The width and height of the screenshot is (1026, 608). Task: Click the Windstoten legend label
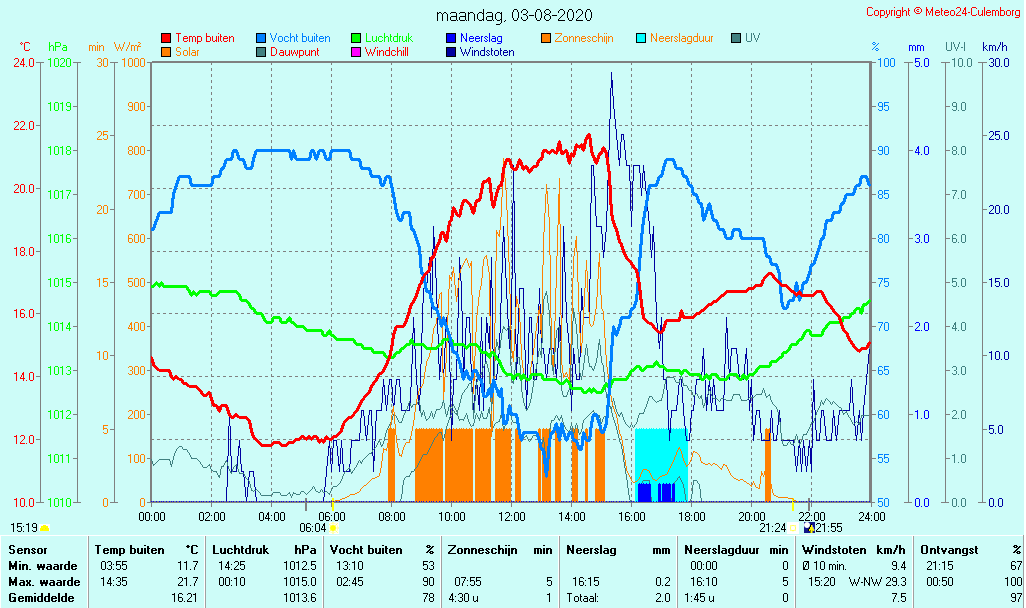coord(487,52)
